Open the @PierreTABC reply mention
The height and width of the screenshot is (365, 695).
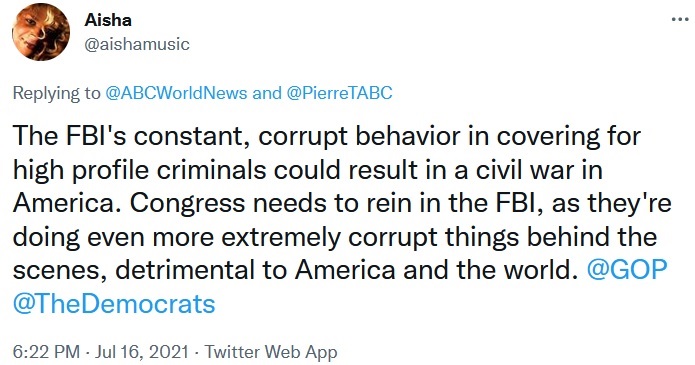(340, 93)
